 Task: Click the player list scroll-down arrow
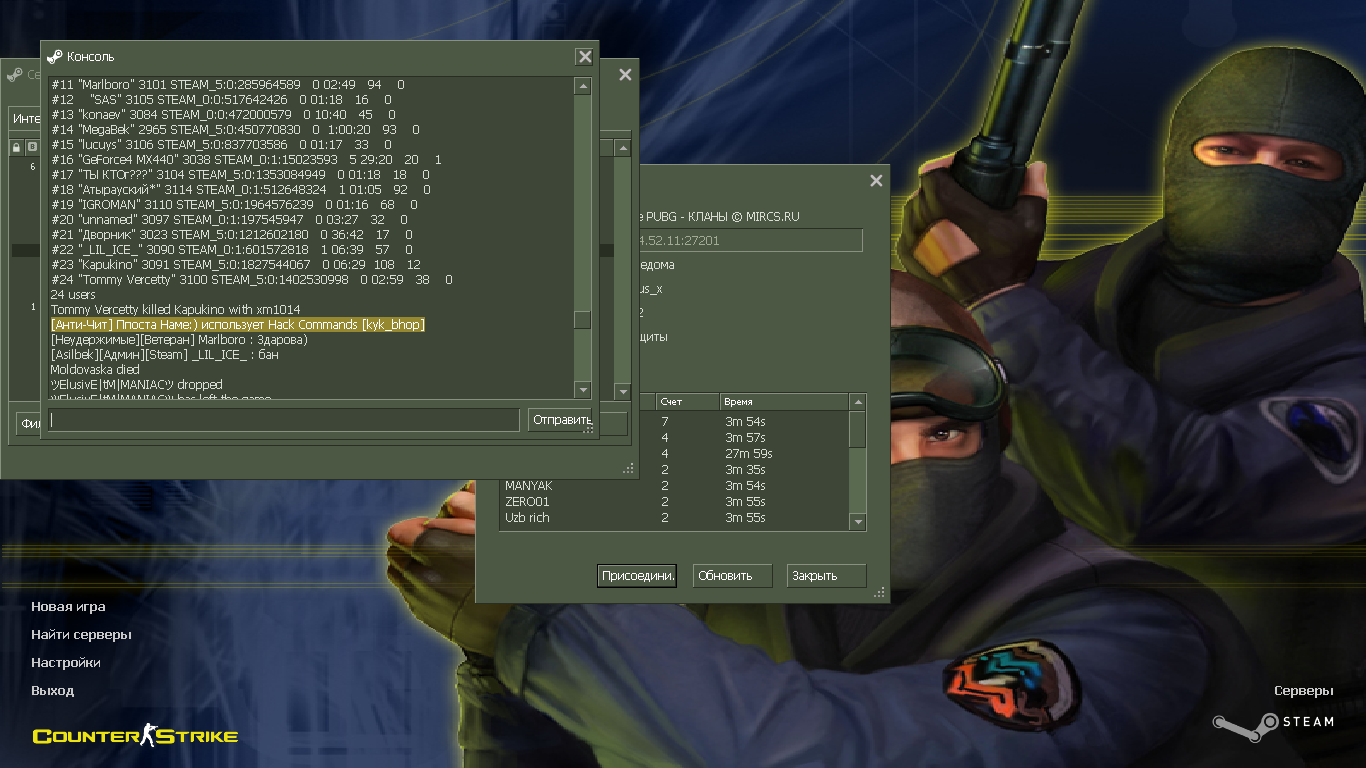857,522
